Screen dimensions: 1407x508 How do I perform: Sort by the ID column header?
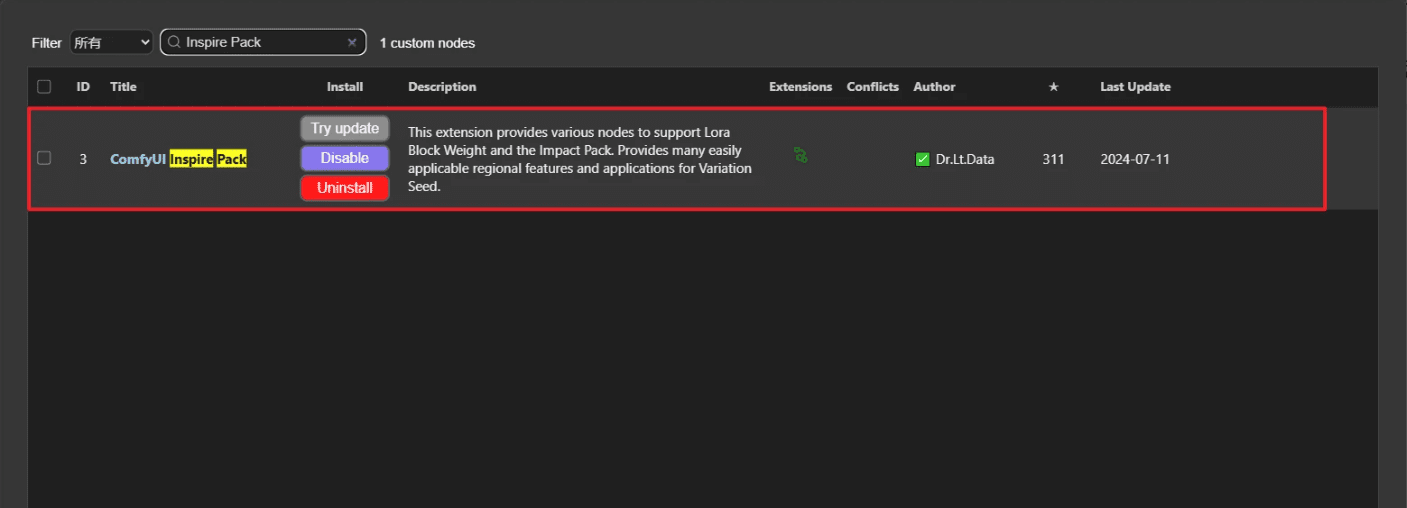click(x=83, y=87)
